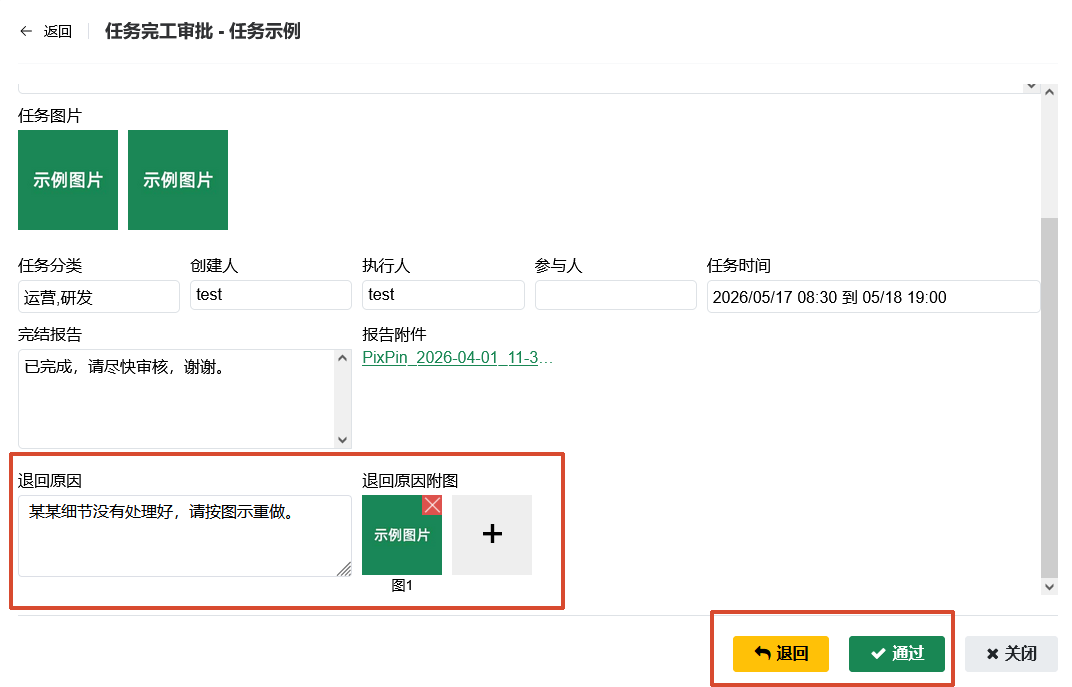Click the 退回原因附图 label
The image size is (1072, 687).
coord(410,481)
